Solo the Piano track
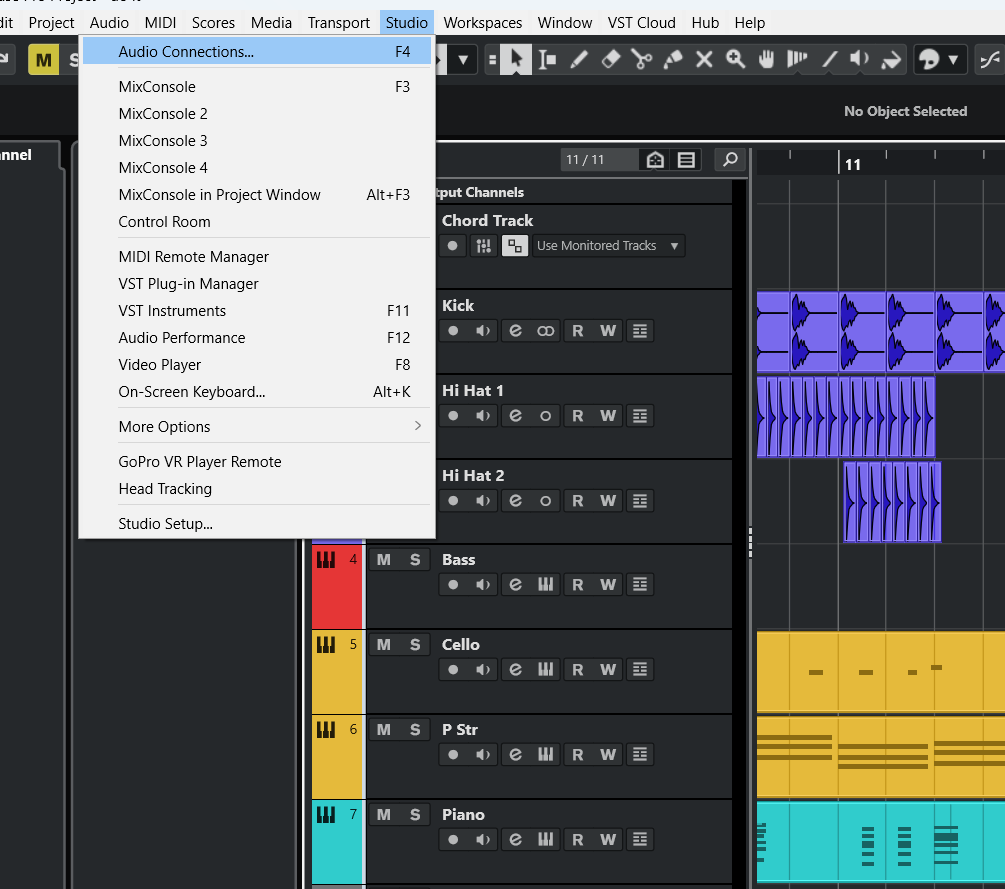Viewport: 1005px width, 889px height. 415,815
